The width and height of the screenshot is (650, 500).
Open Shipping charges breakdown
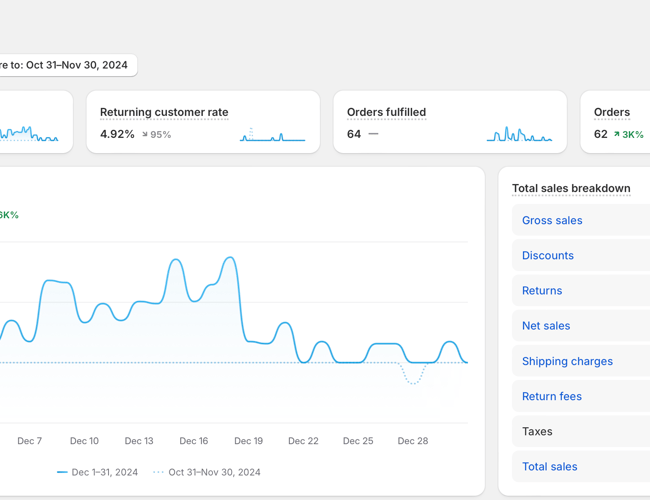[x=567, y=361]
